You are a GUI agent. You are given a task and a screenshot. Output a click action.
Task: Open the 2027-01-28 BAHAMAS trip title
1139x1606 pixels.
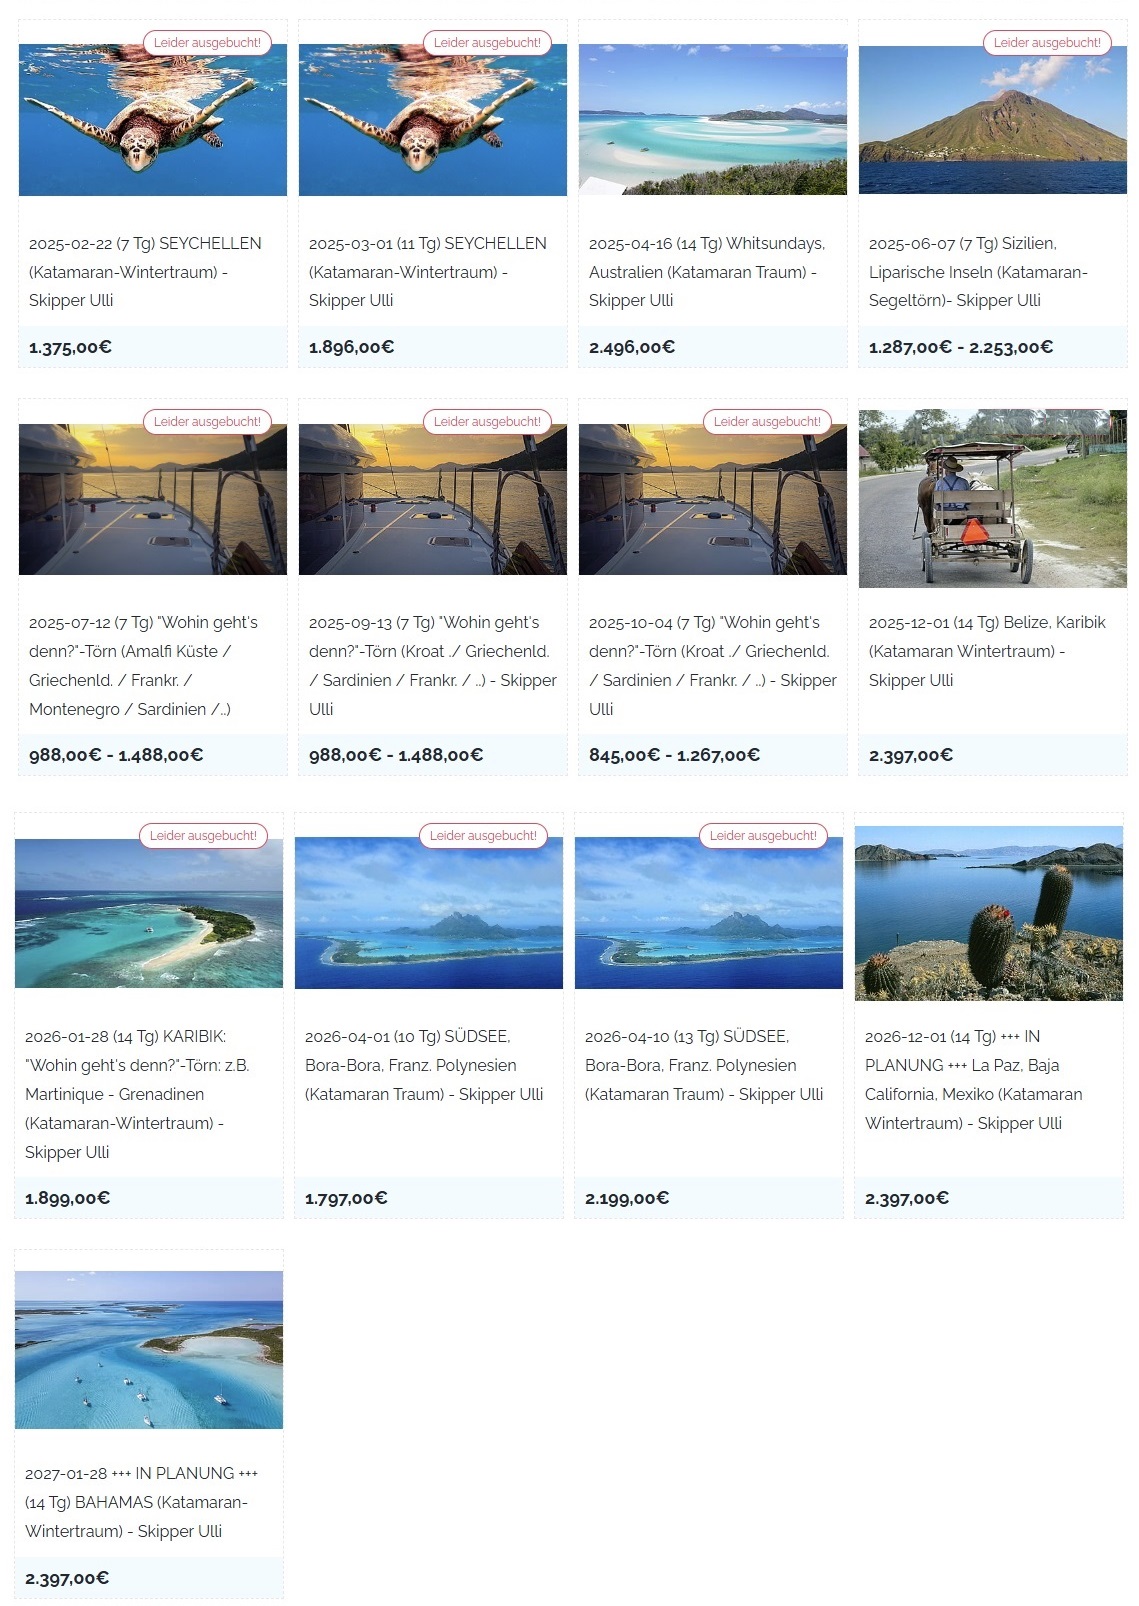[141, 1502]
